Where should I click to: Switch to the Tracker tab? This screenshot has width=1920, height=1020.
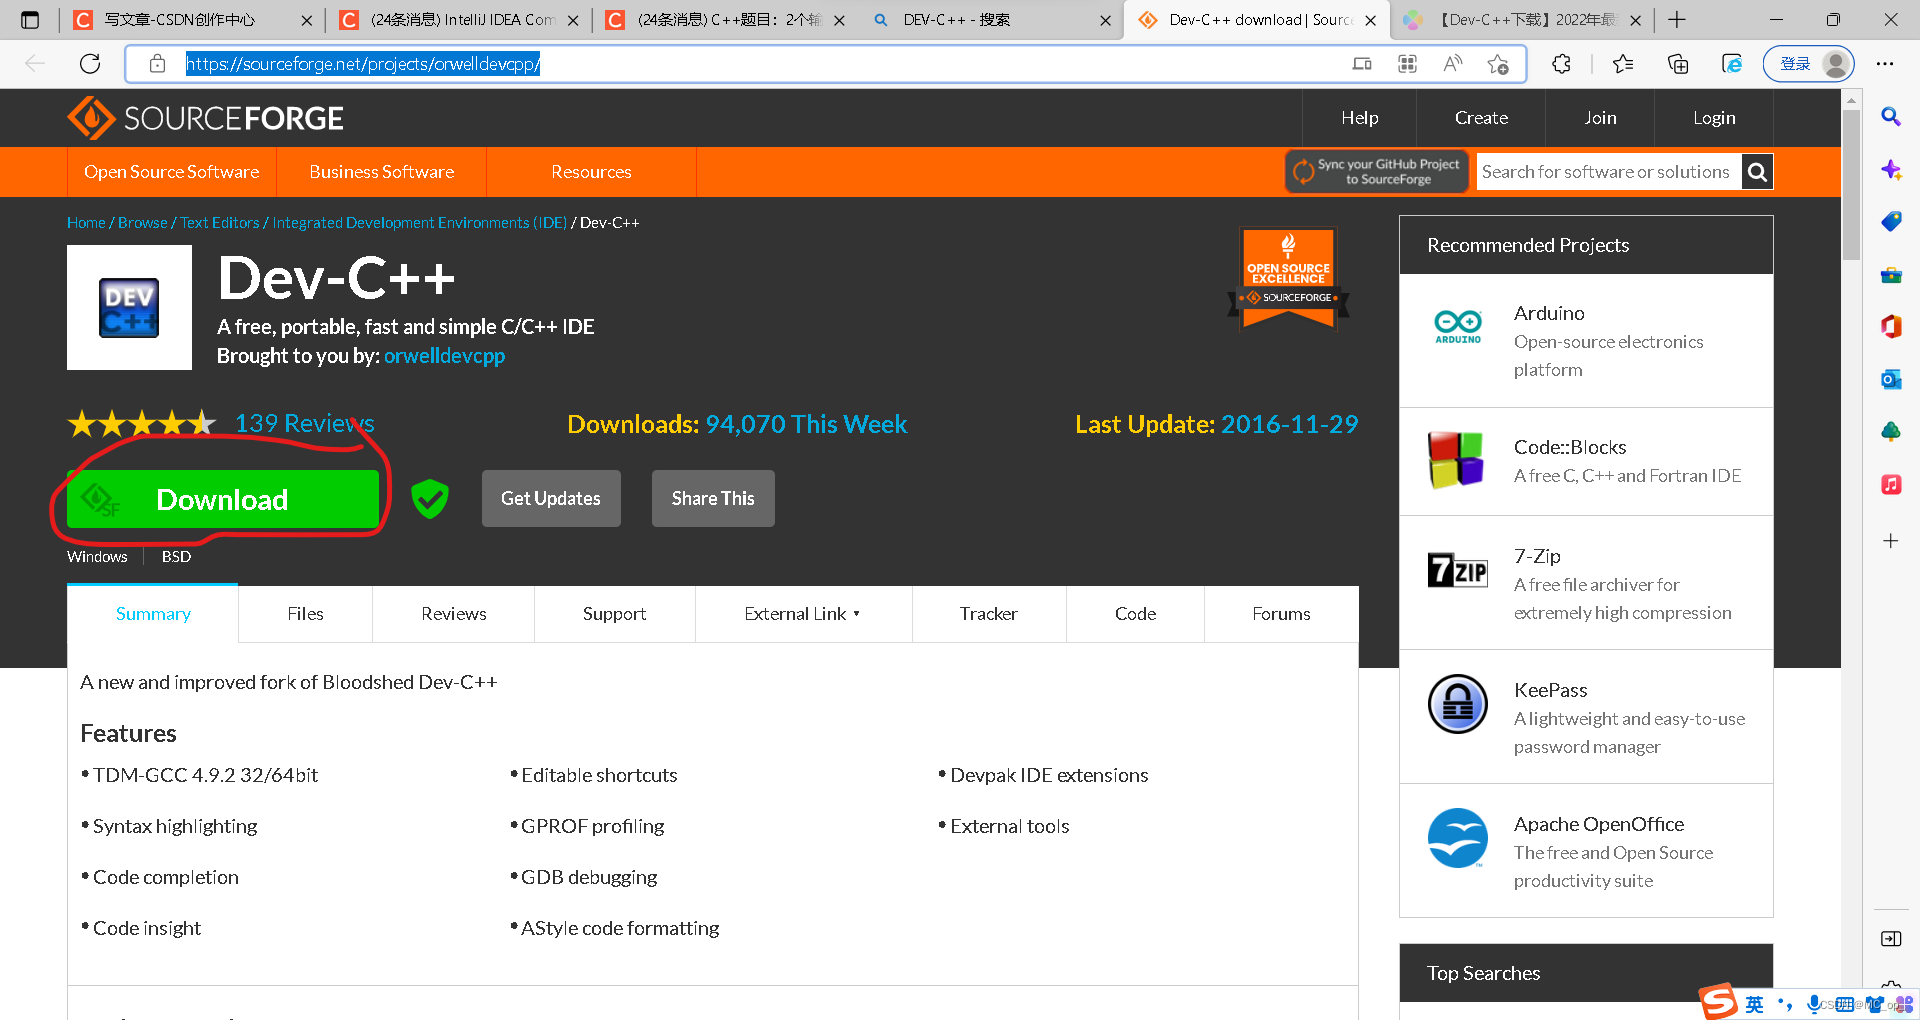click(988, 614)
